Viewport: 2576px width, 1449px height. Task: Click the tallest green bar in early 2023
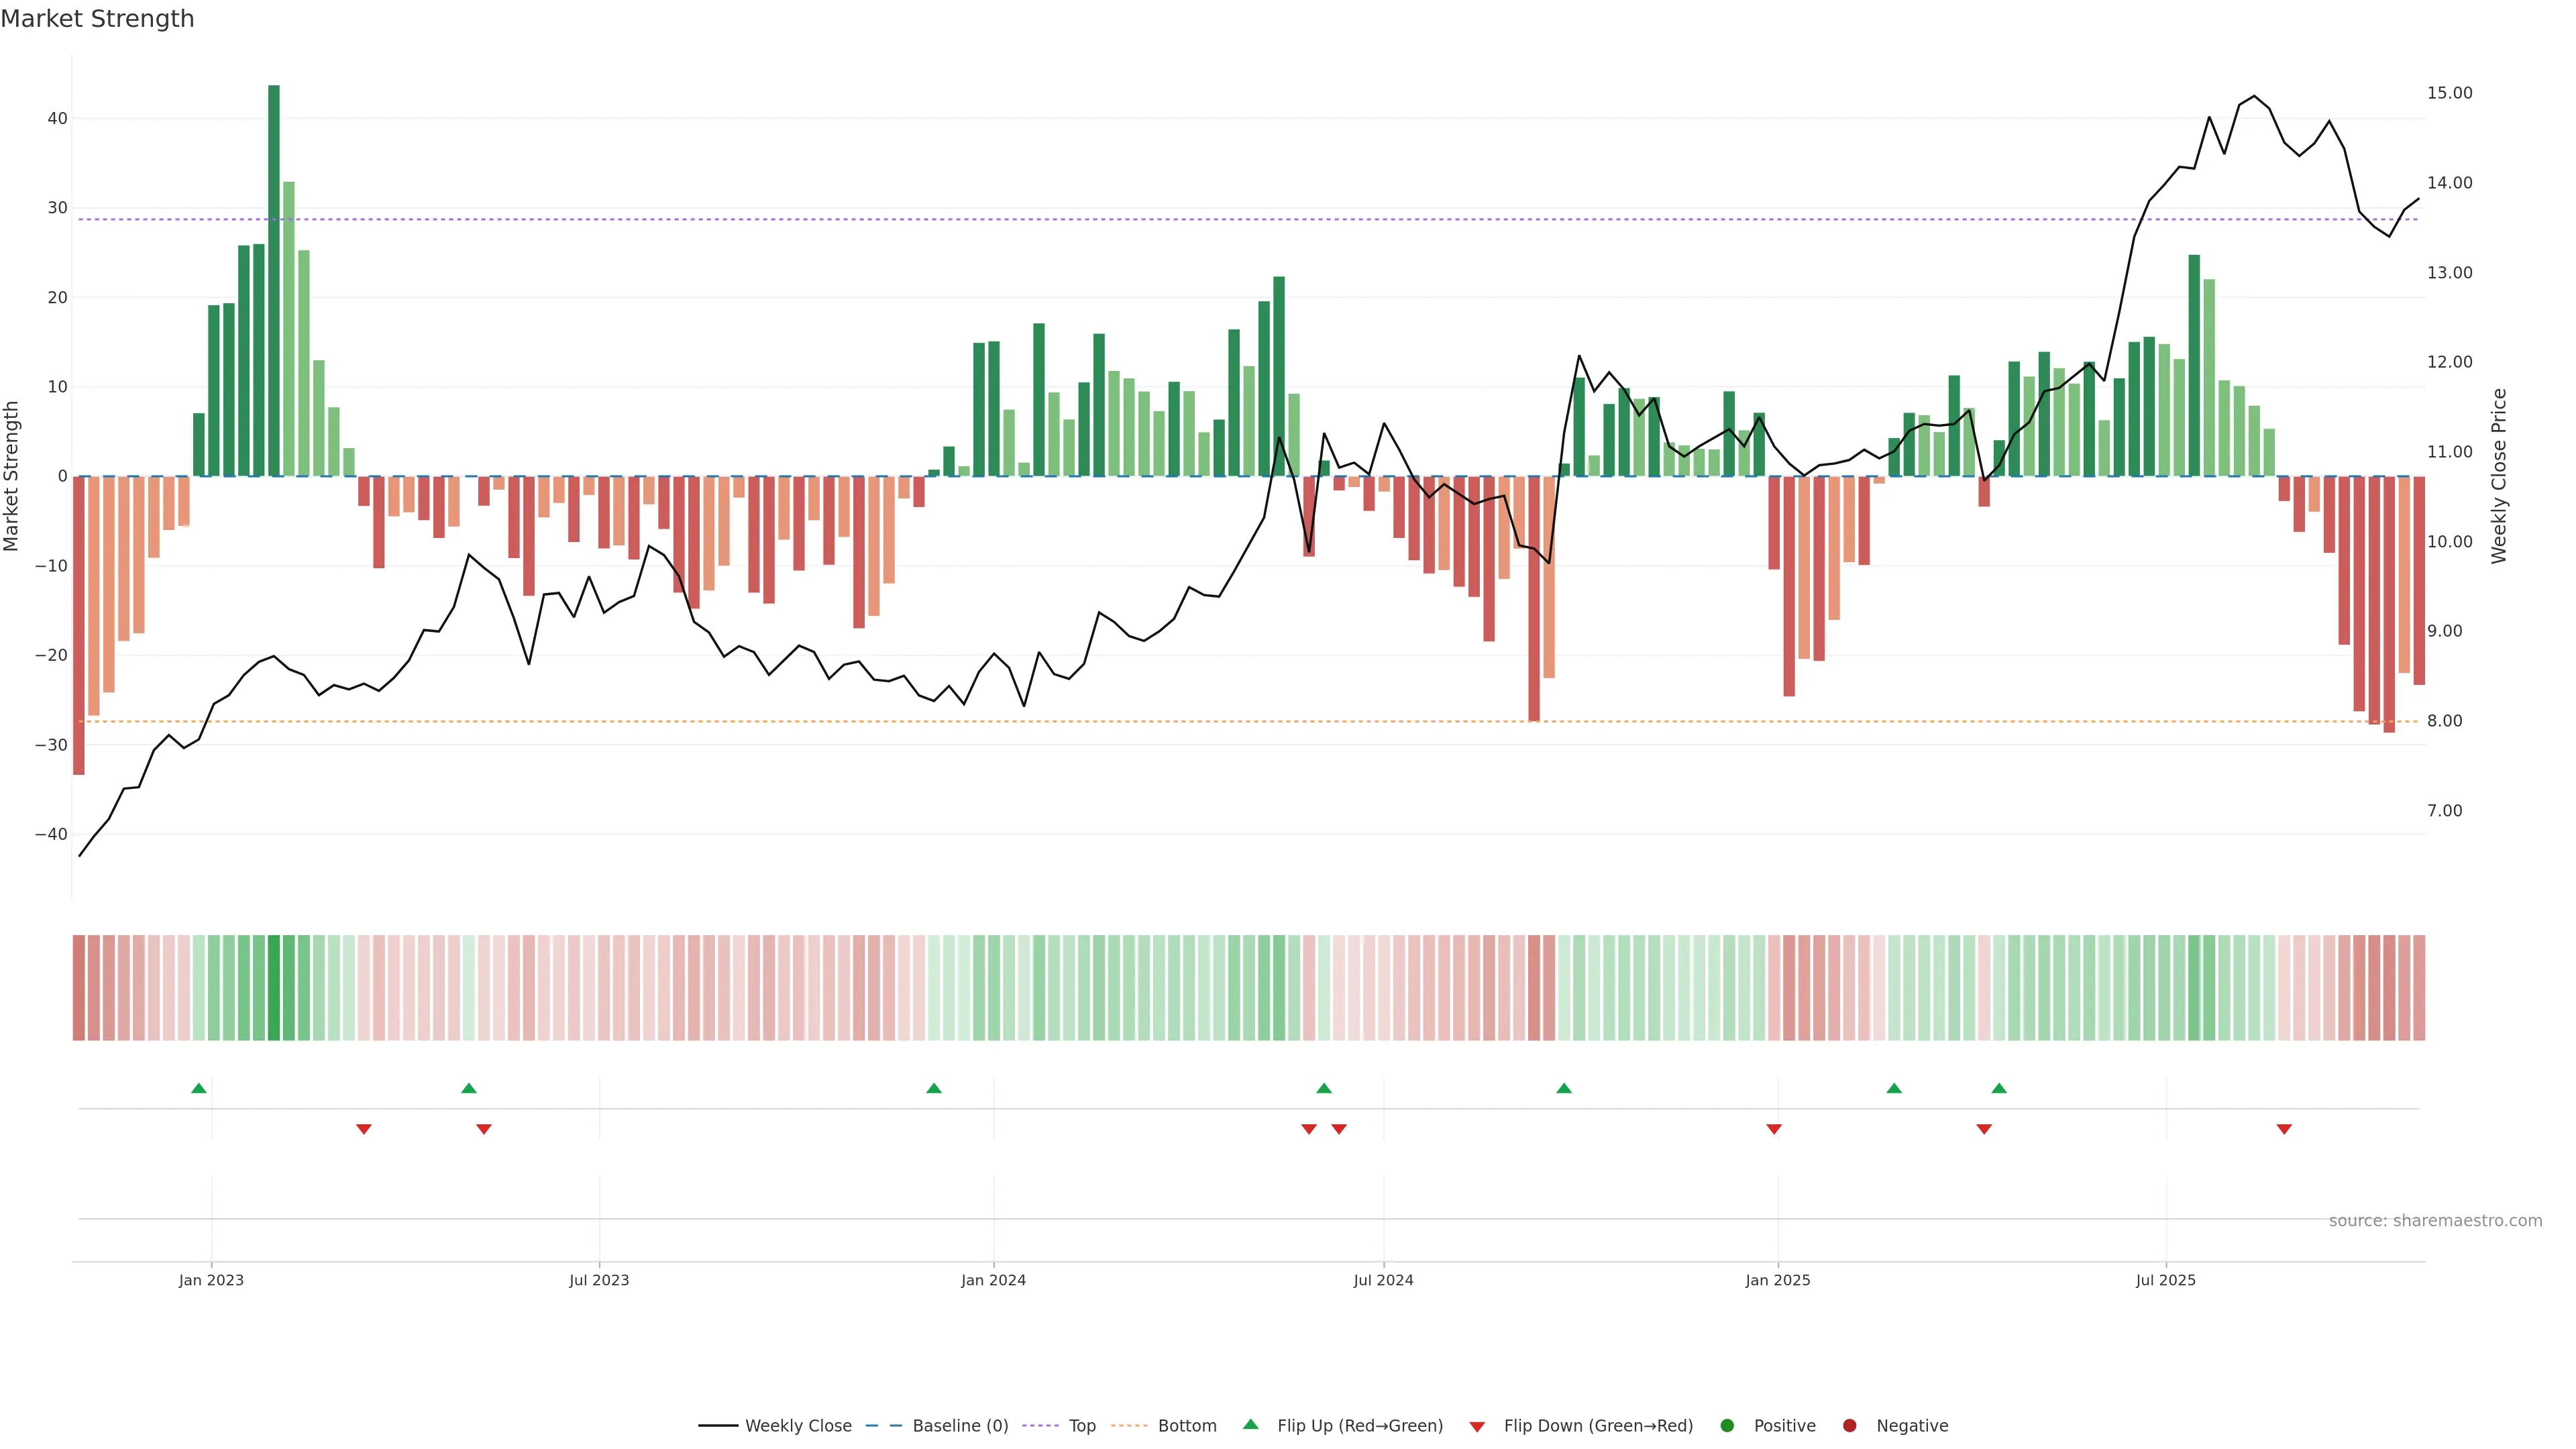pyautogui.click(x=274, y=280)
